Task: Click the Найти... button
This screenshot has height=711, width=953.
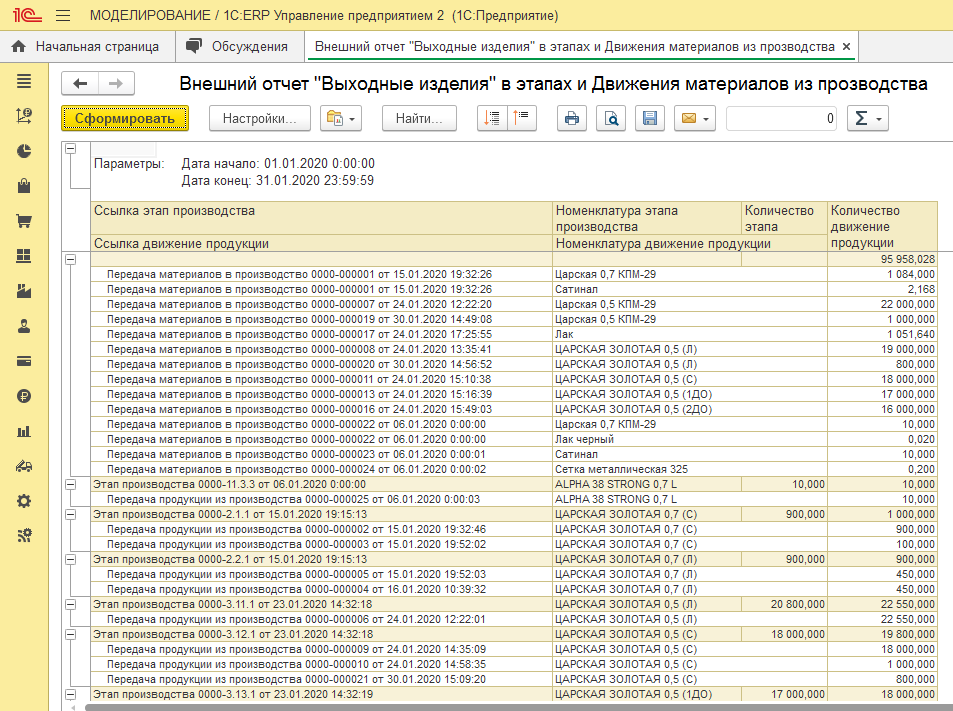Action: coord(419,118)
